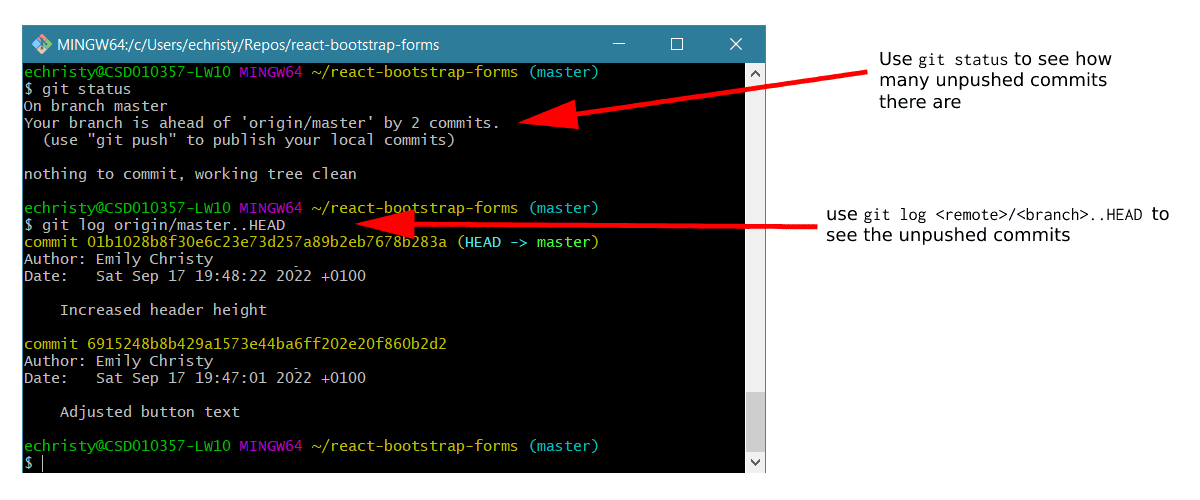
Task: Minimize the MINGW64 terminal window
Action: (x=619, y=44)
